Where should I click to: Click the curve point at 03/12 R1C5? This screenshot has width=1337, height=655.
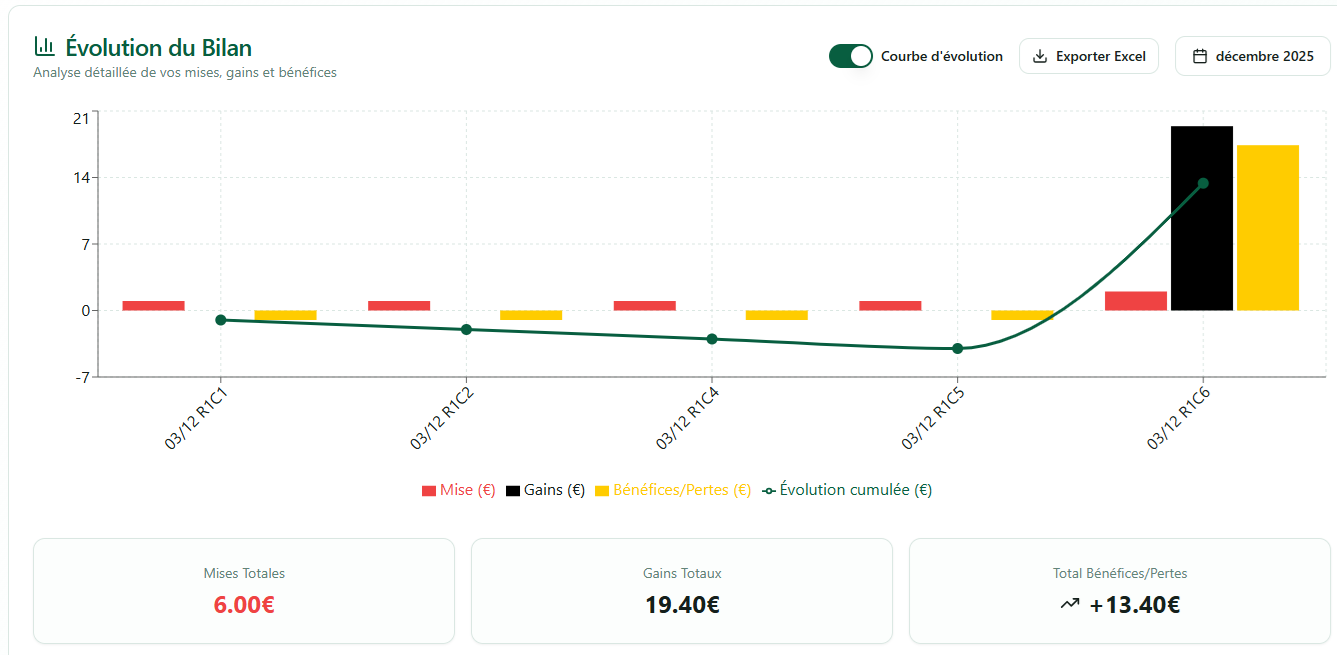(x=957, y=348)
